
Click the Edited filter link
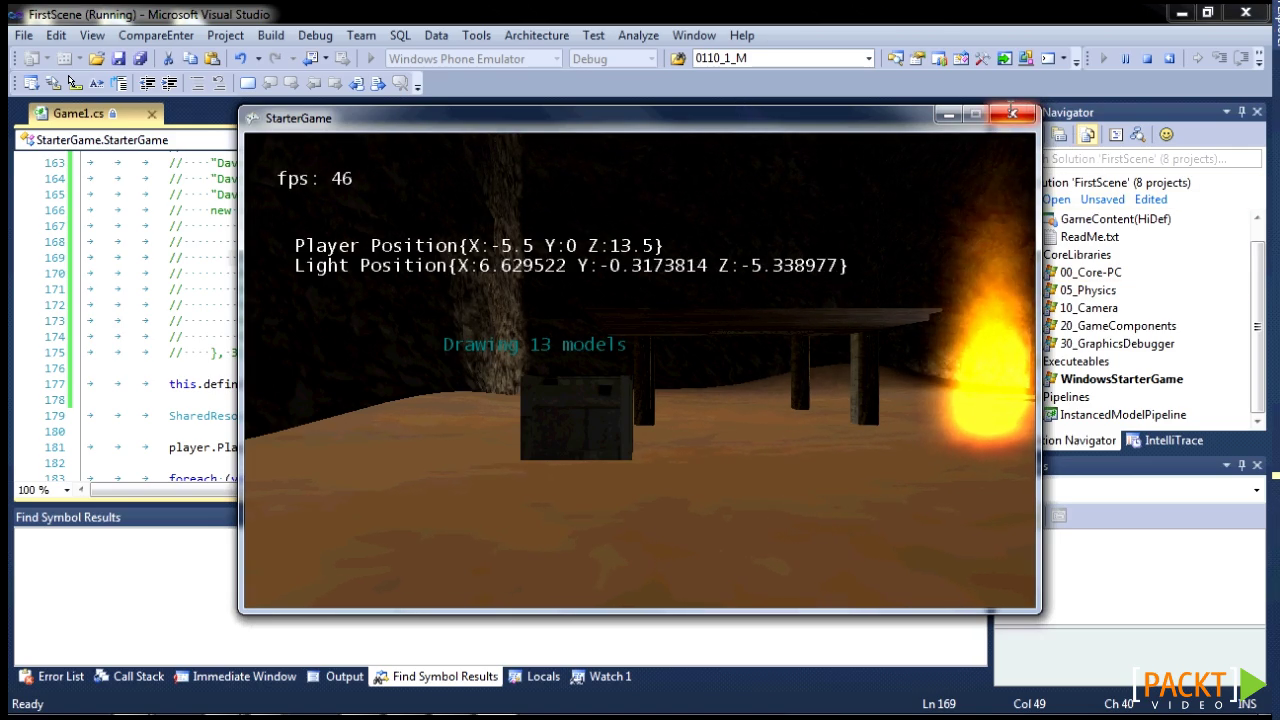(1151, 200)
